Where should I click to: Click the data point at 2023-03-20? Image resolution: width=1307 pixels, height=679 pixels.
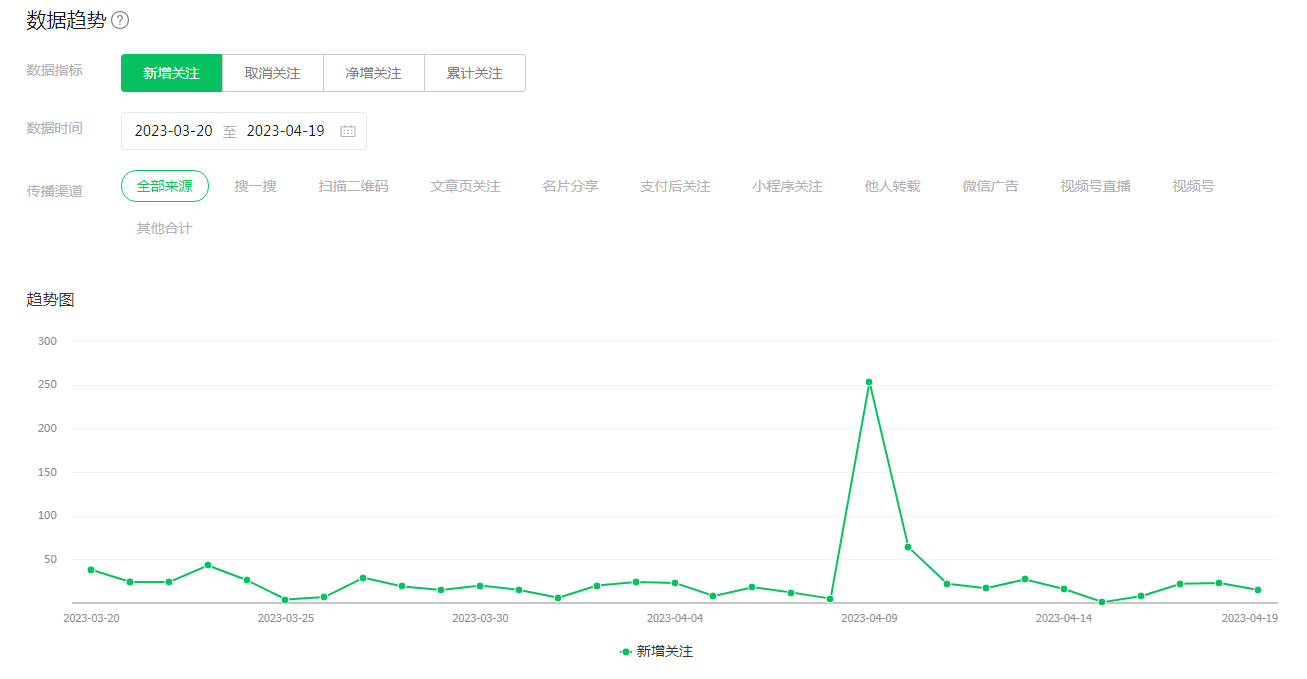click(91, 570)
